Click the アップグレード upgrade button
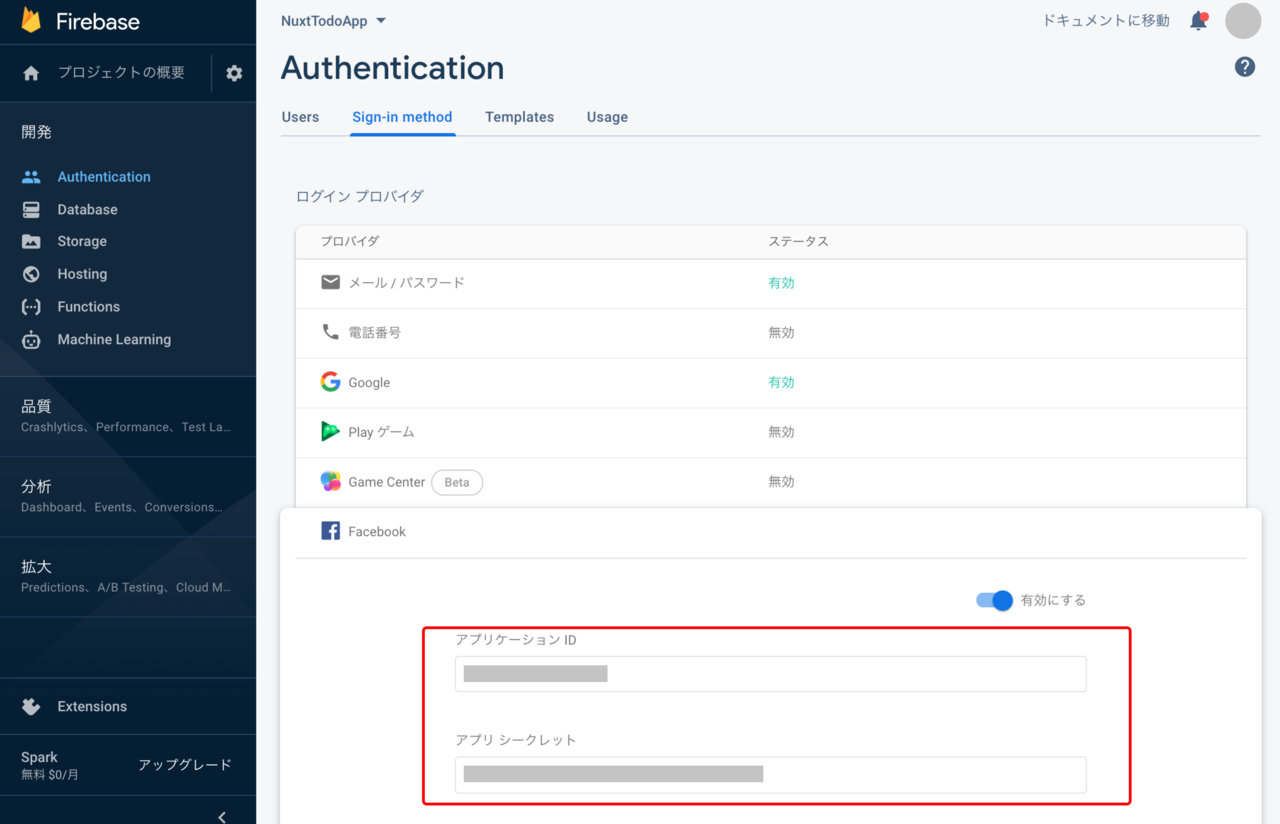 185,765
